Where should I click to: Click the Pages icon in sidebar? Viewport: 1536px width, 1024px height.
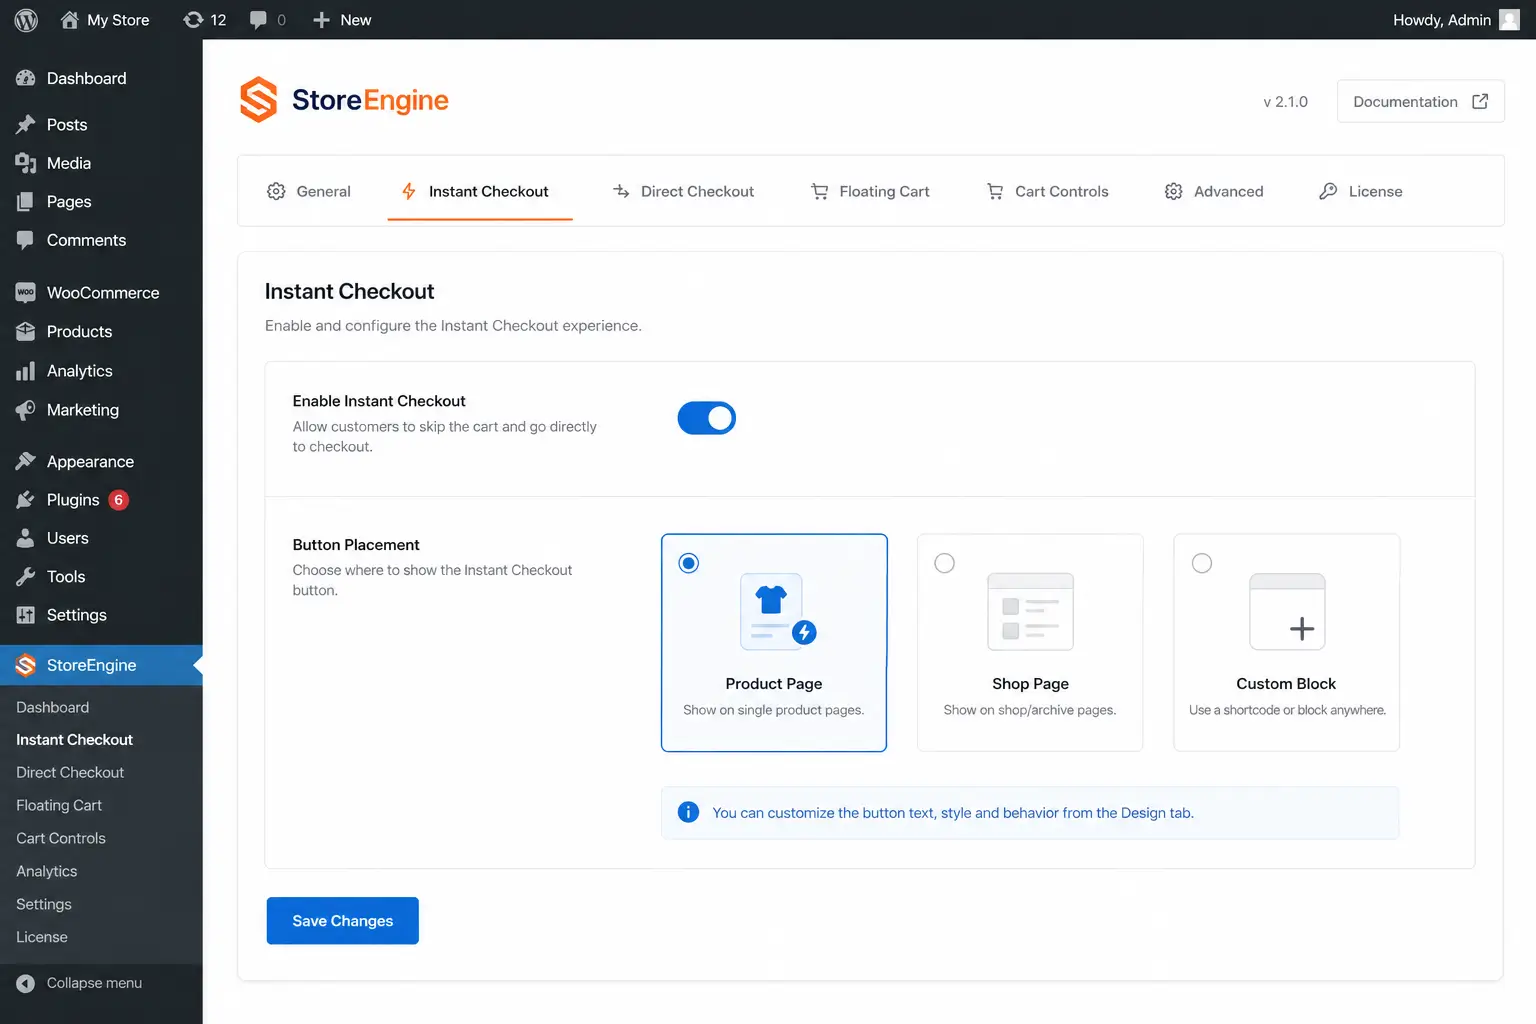[x=26, y=202]
